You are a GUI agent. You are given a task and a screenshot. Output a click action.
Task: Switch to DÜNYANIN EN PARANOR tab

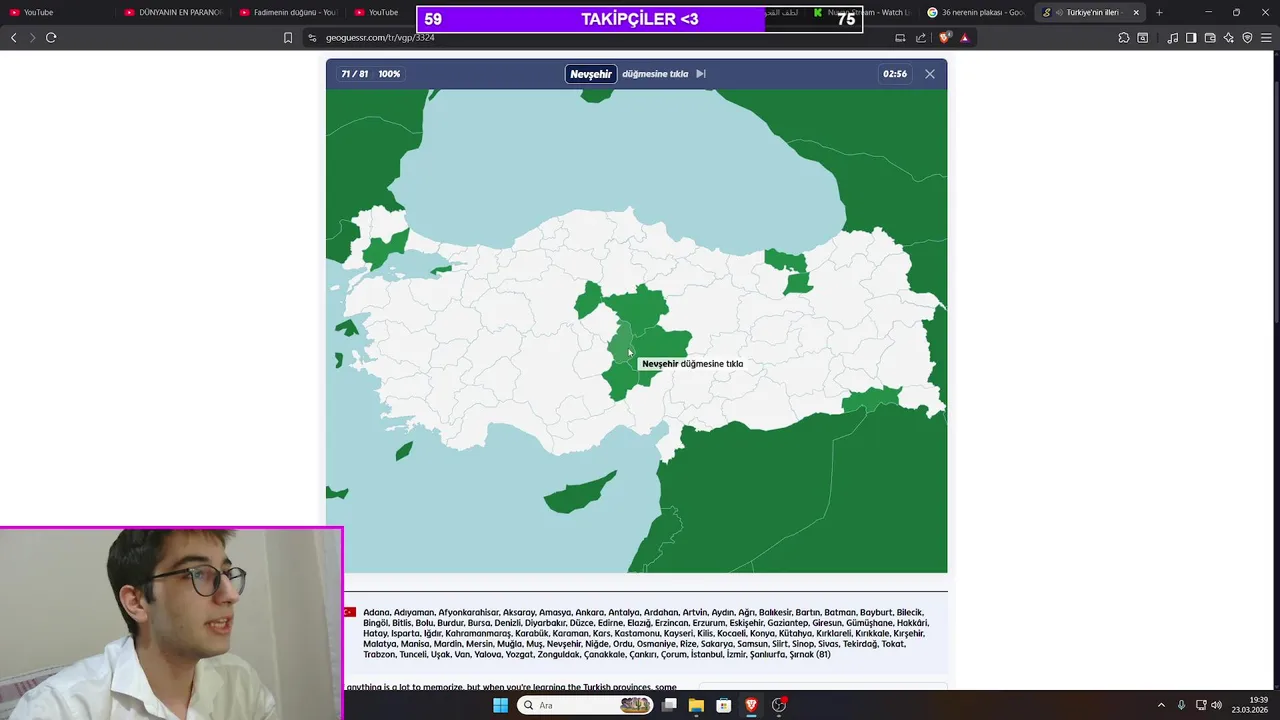pyautogui.click(x=172, y=12)
